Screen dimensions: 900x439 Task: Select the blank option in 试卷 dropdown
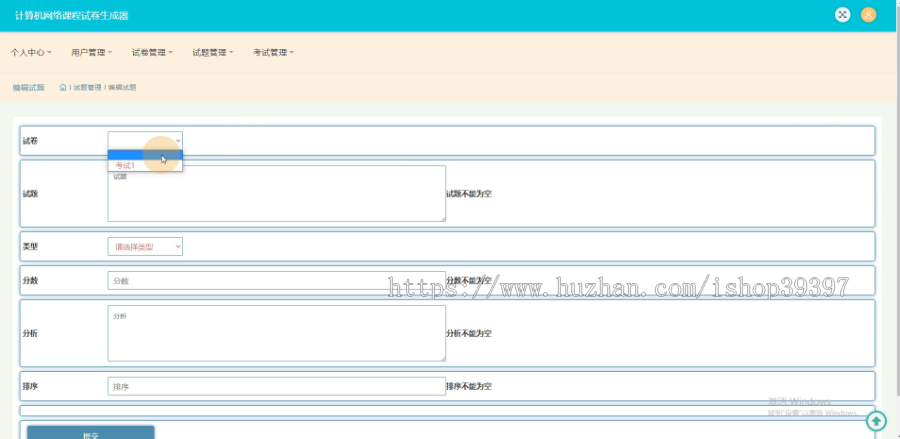coord(145,154)
